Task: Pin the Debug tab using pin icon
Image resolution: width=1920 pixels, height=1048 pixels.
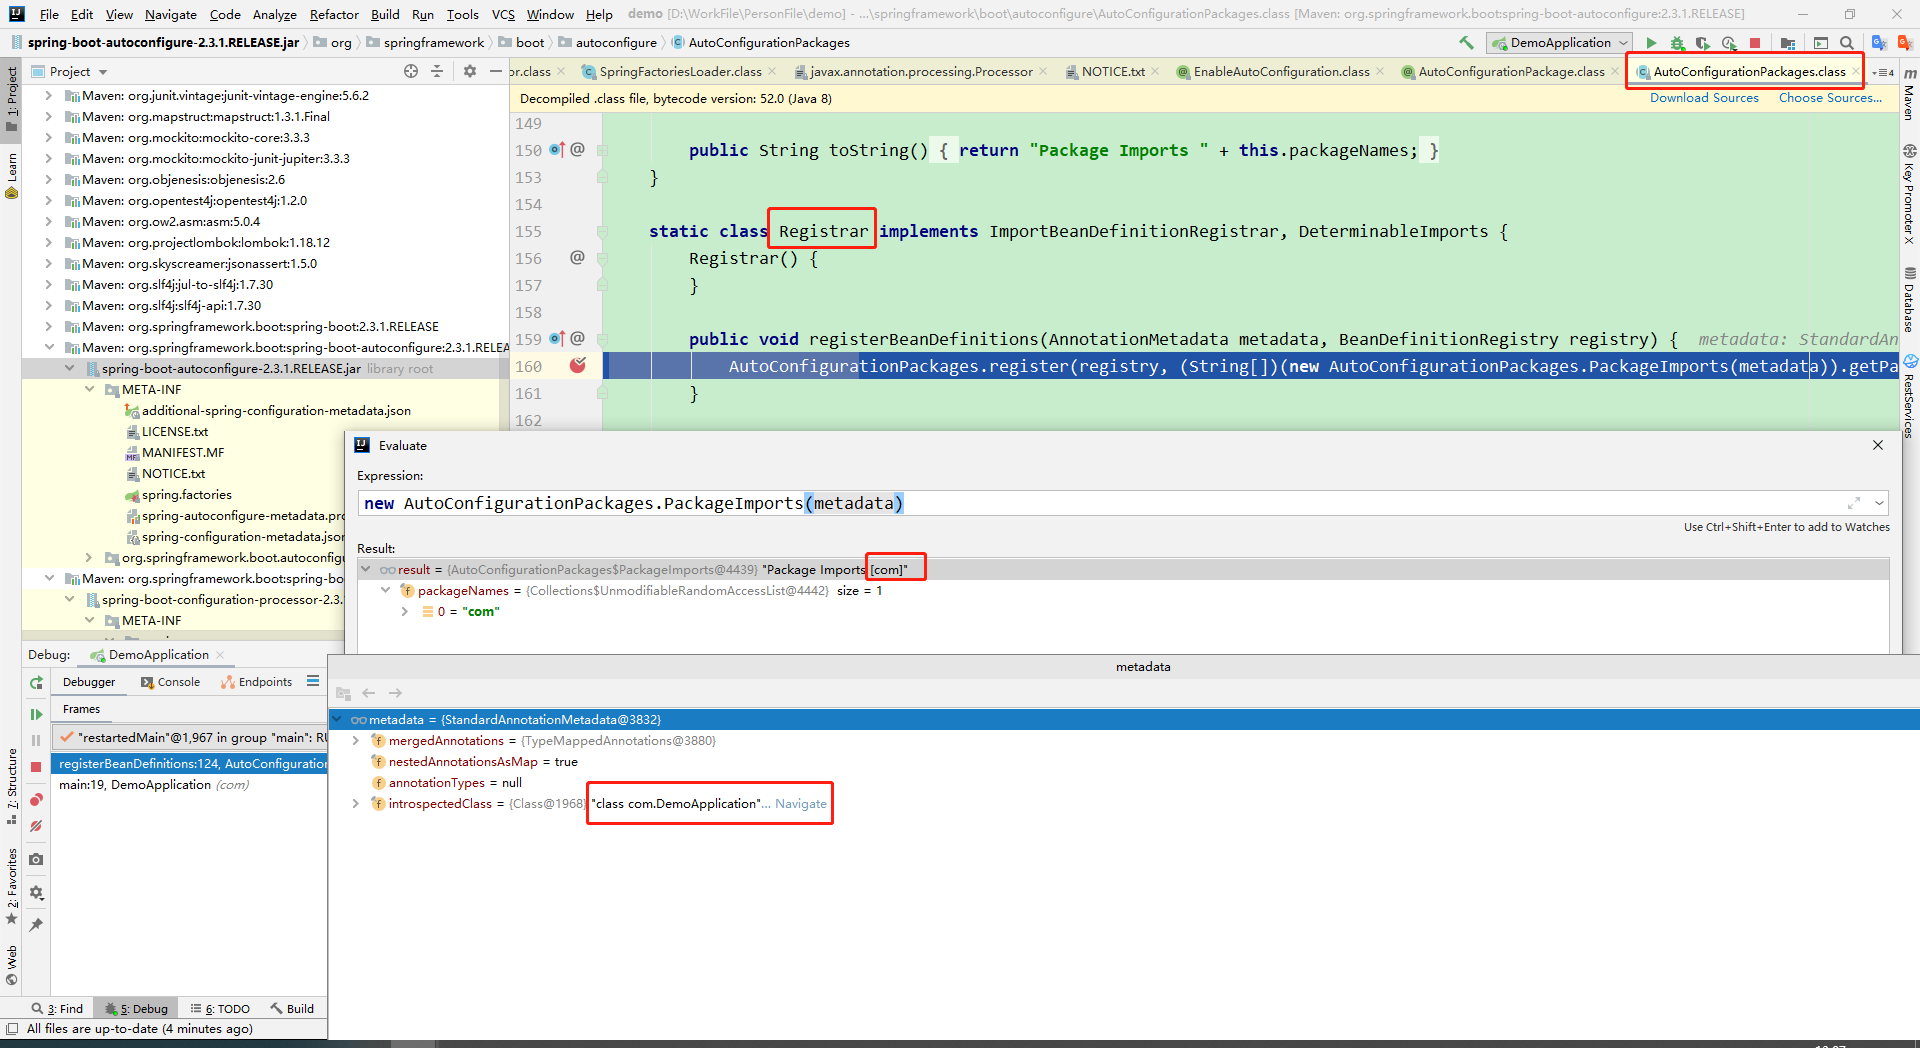Action: (36, 925)
